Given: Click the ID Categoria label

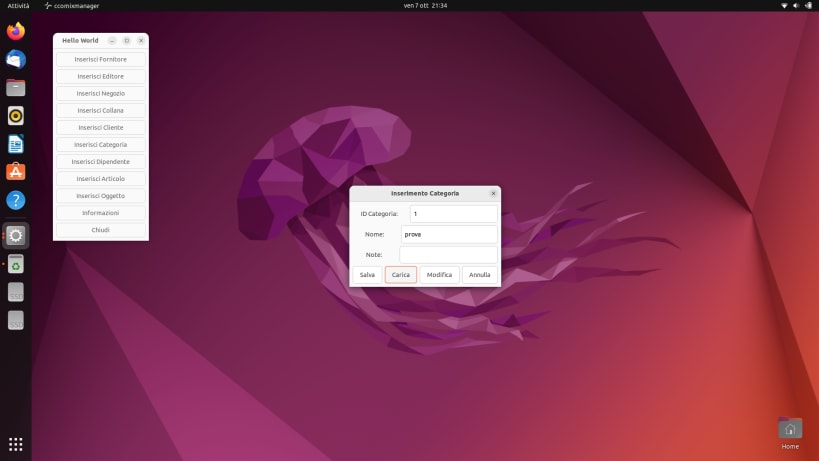Looking at the screenshot, I should [x=379, y=214].
